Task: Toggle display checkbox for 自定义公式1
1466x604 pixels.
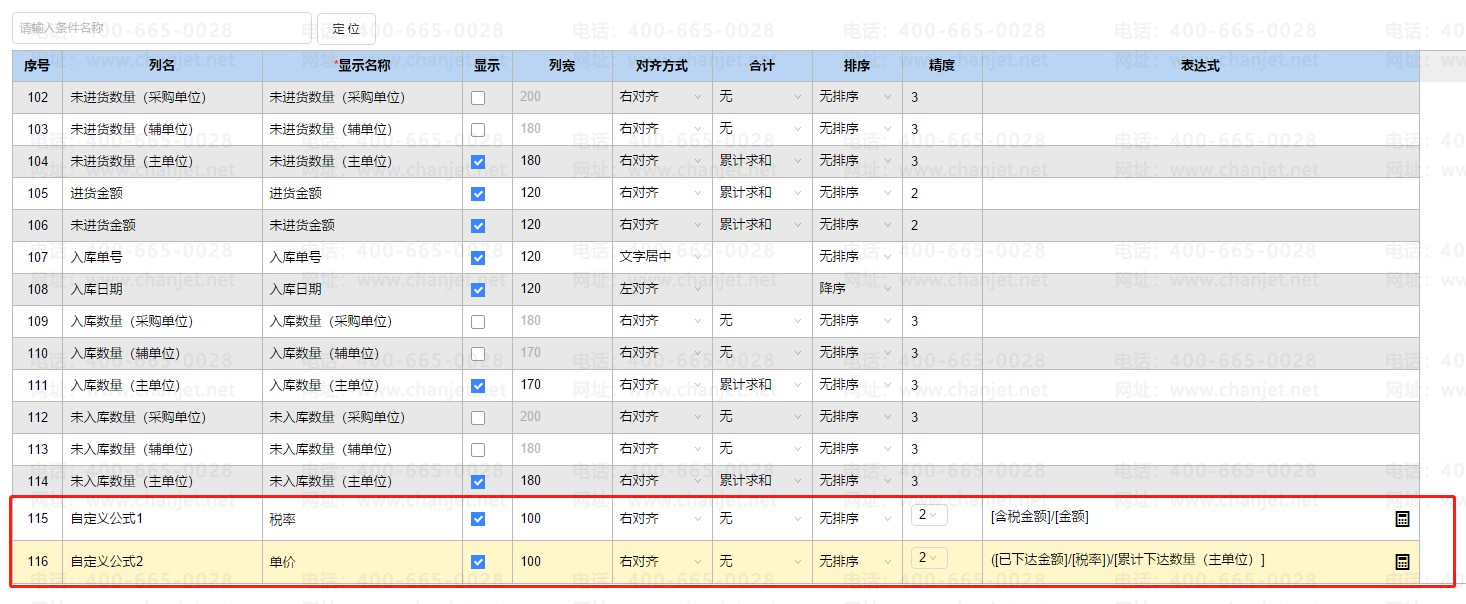Action: [478, 519]
